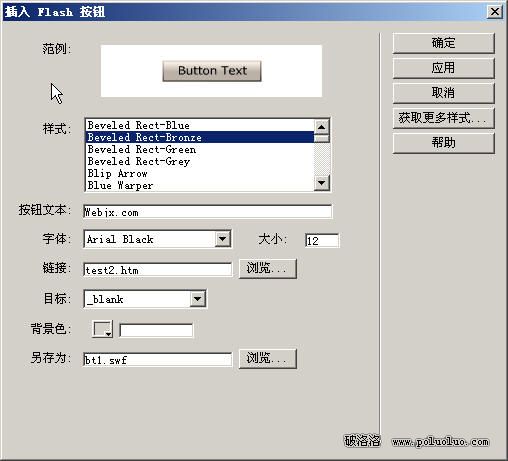
Task: Cancel the dialog with 取消
Action: 443,93
